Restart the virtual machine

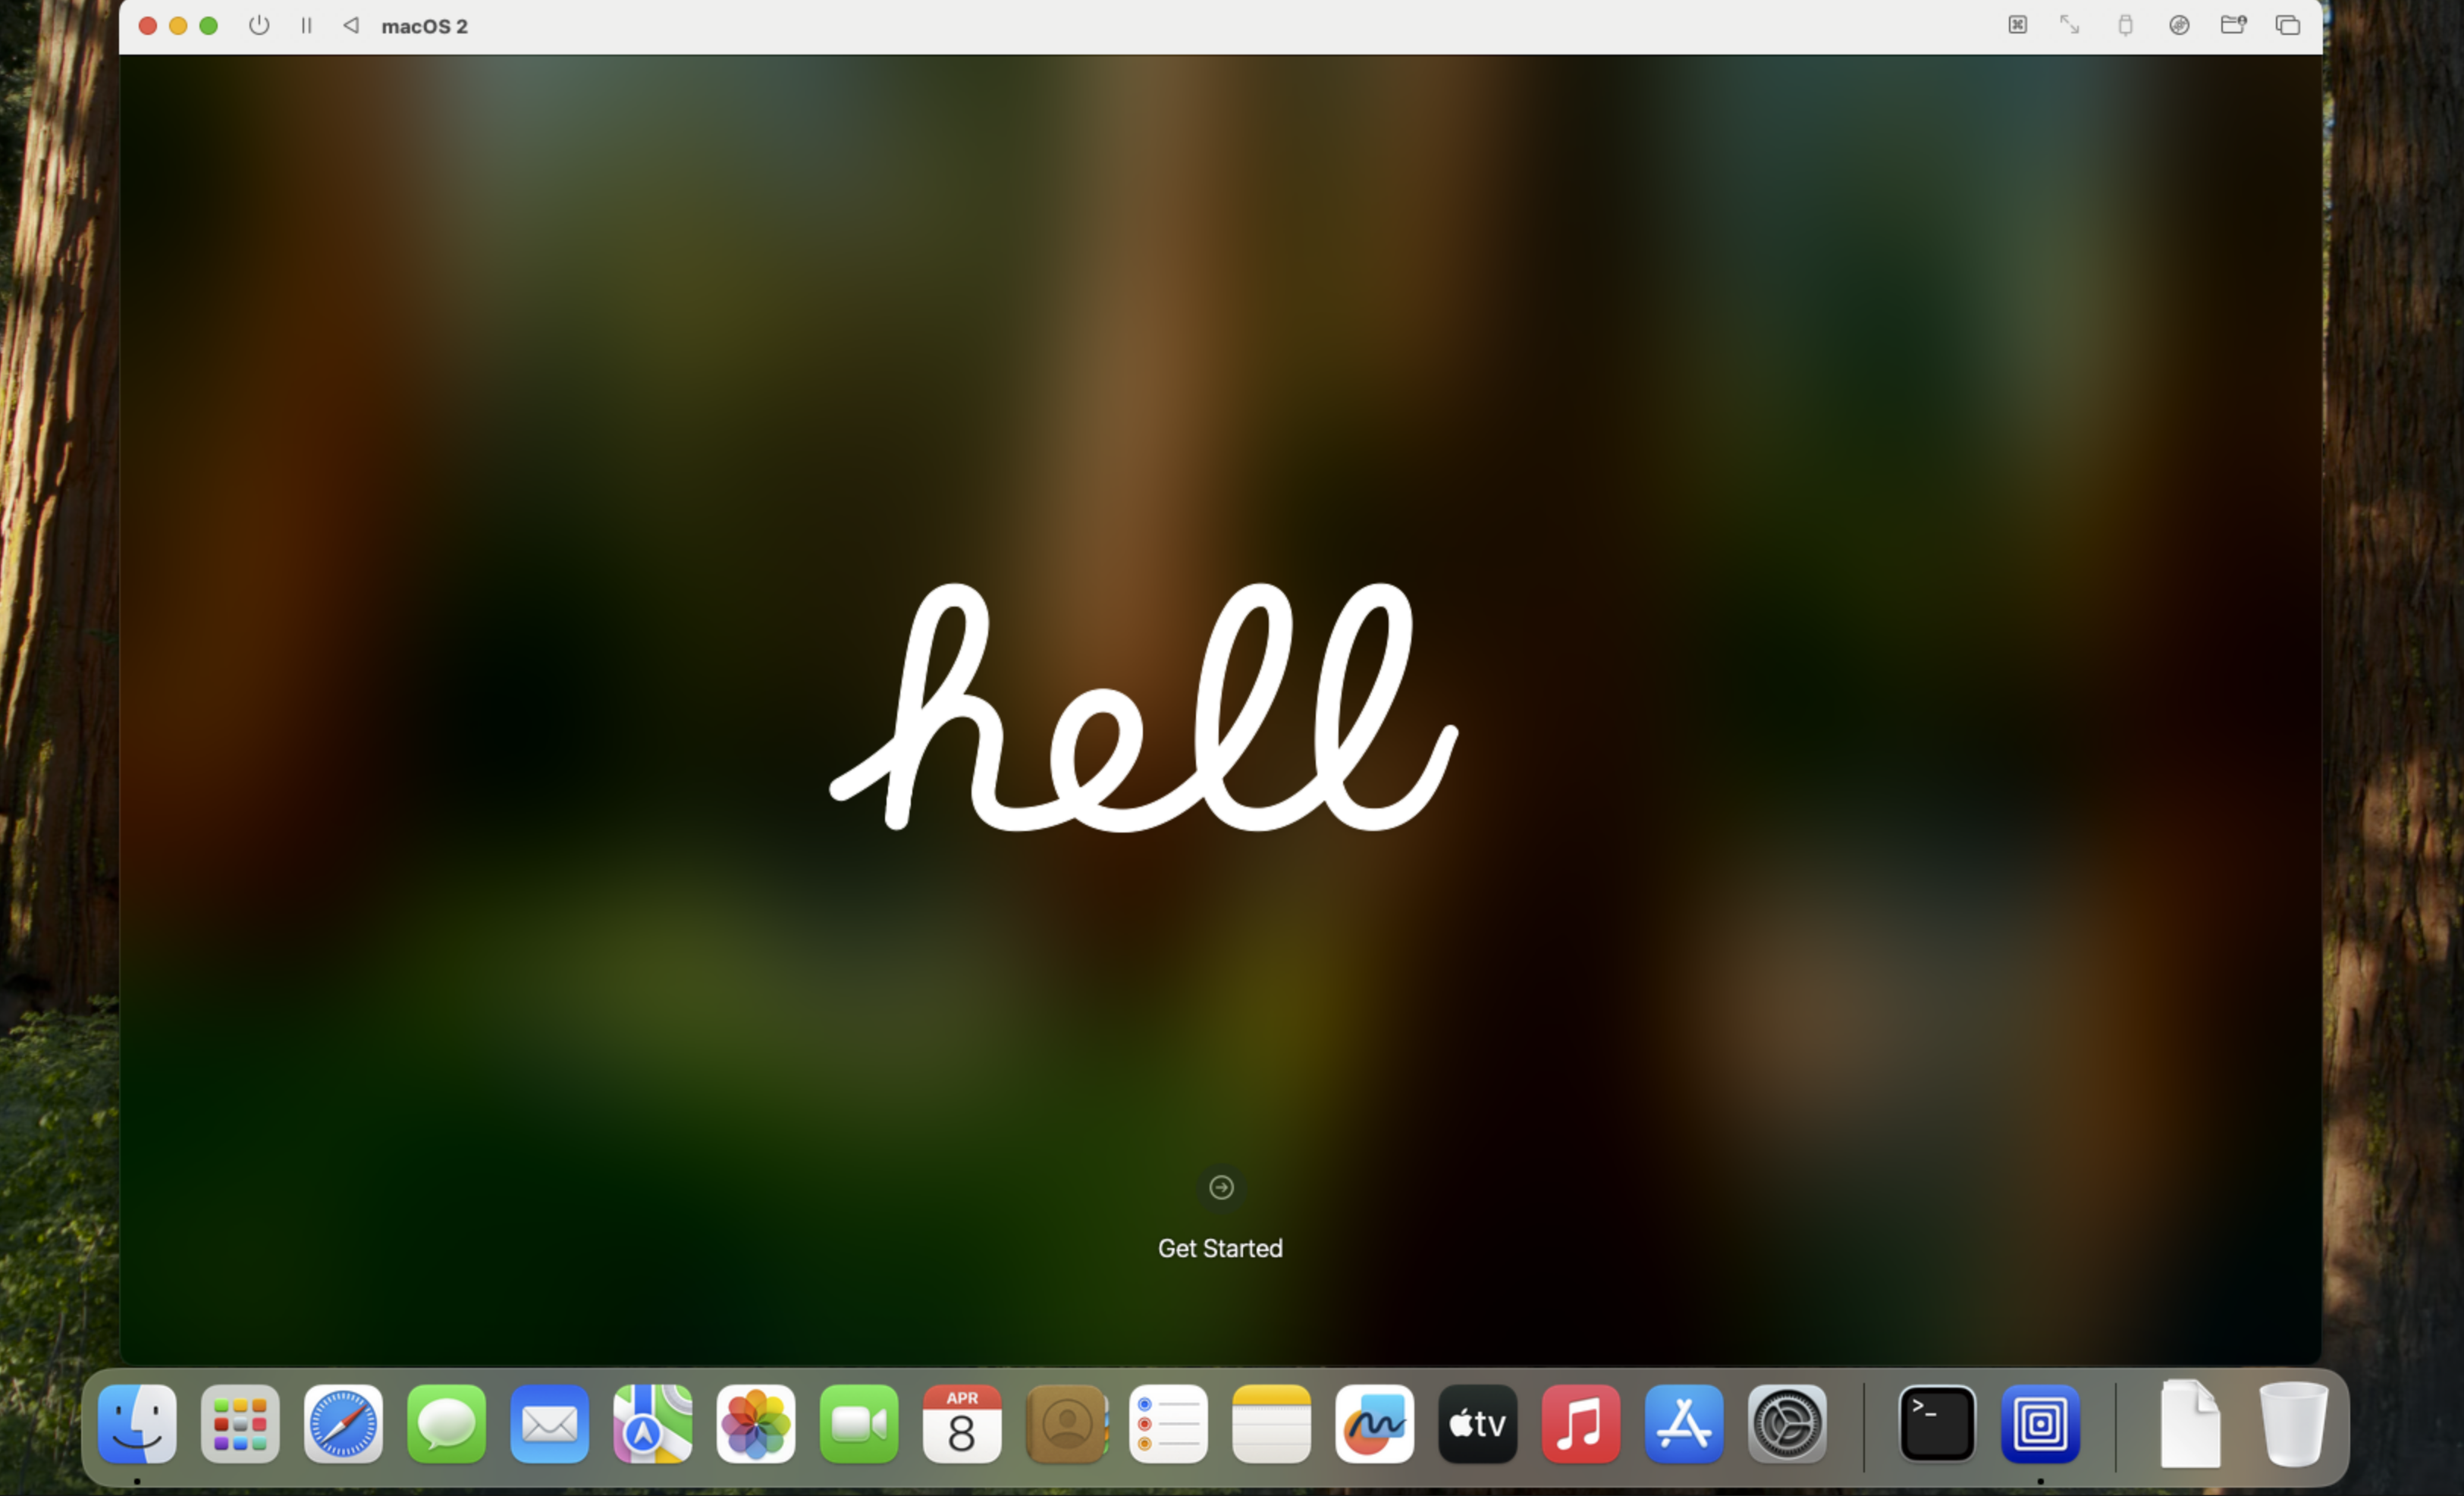pos(350,26)
